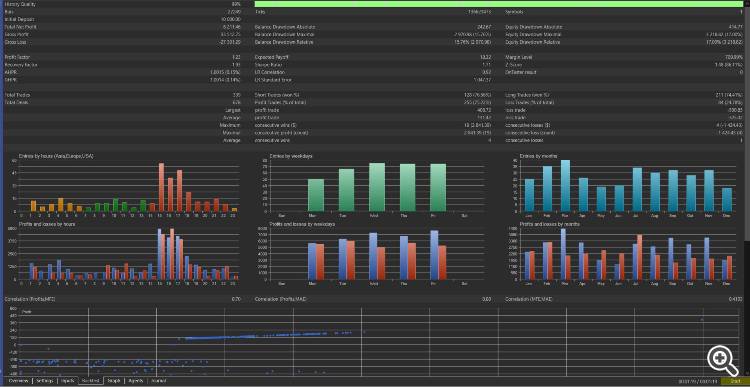Select the LR Standard Error label
This screenshot has height=387, width=750.
273,80
